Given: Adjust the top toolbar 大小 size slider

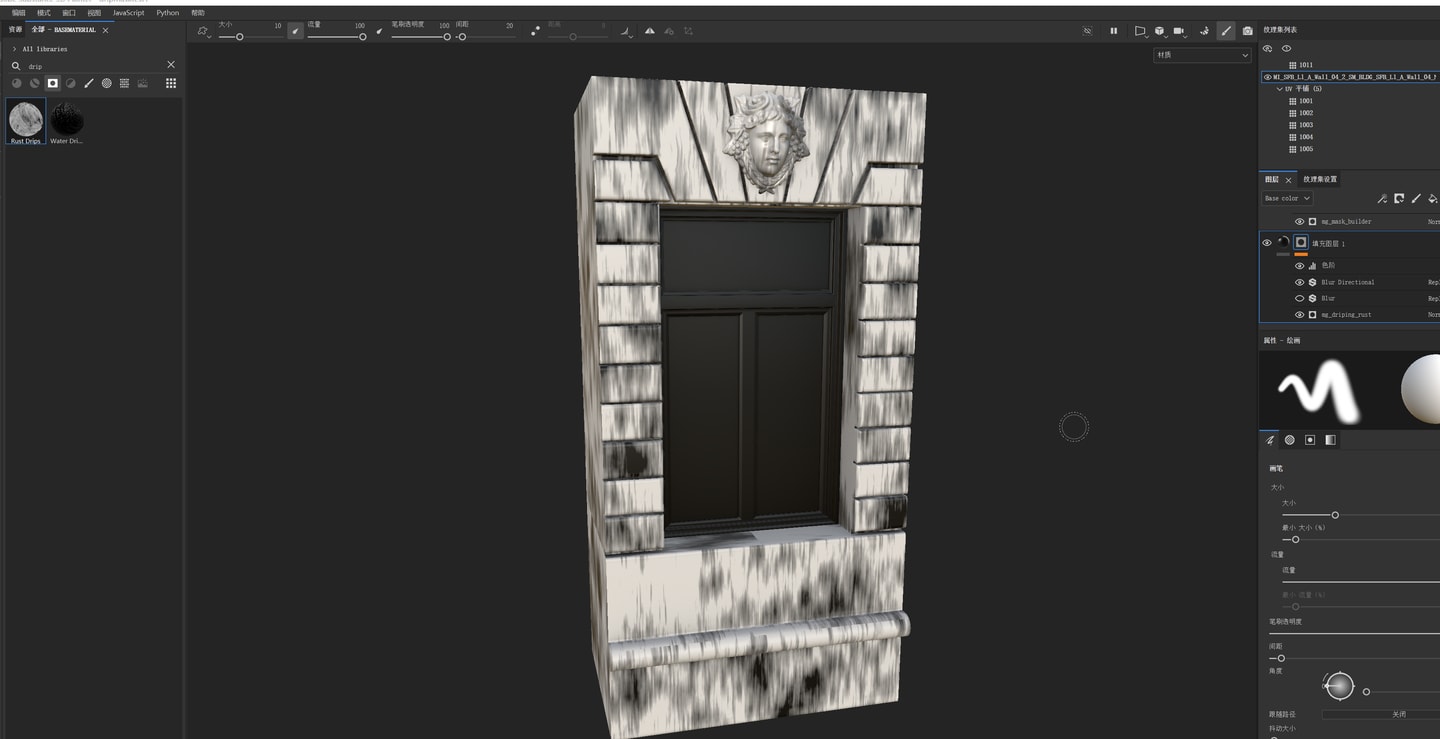Looking at the screenshot, I should (x=250, y=37).
